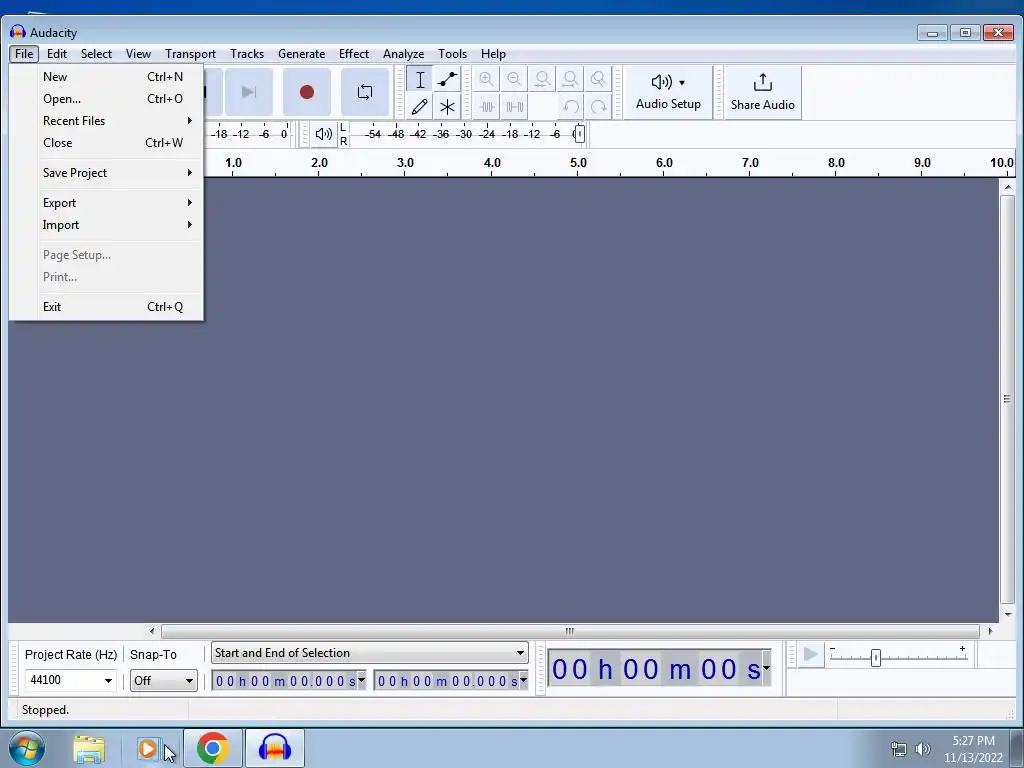Expand the Export submenu
Viewport: 1024px width, 768px height.
coord(106,202)
